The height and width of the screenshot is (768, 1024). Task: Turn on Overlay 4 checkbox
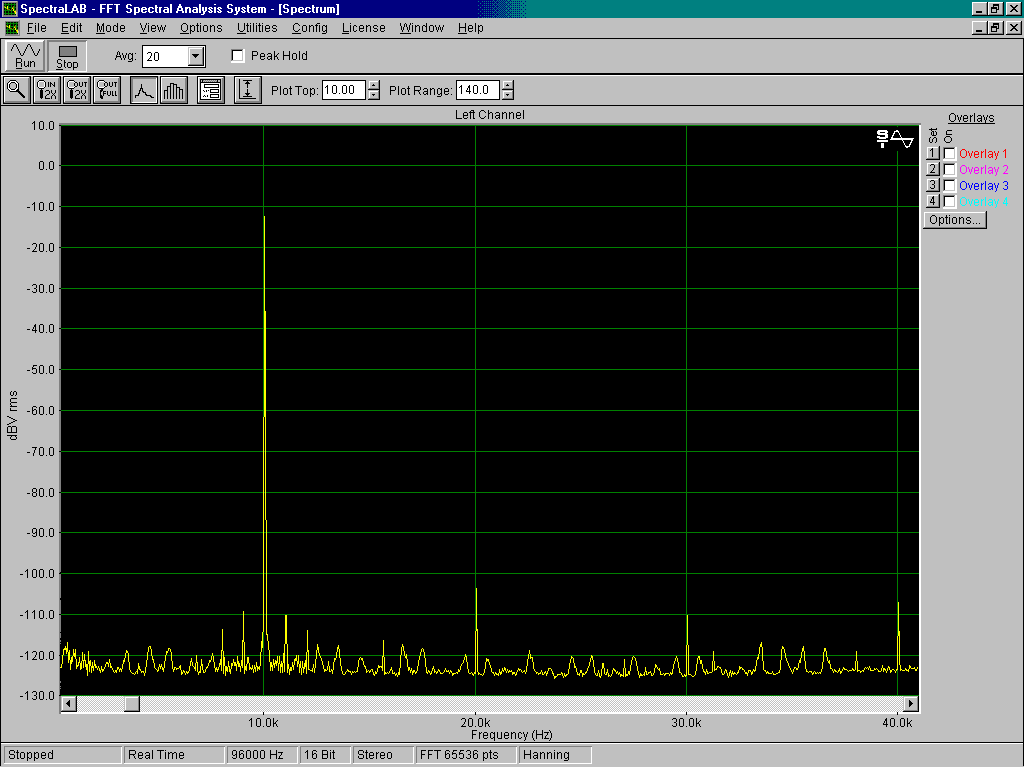[x=950, y=202]
